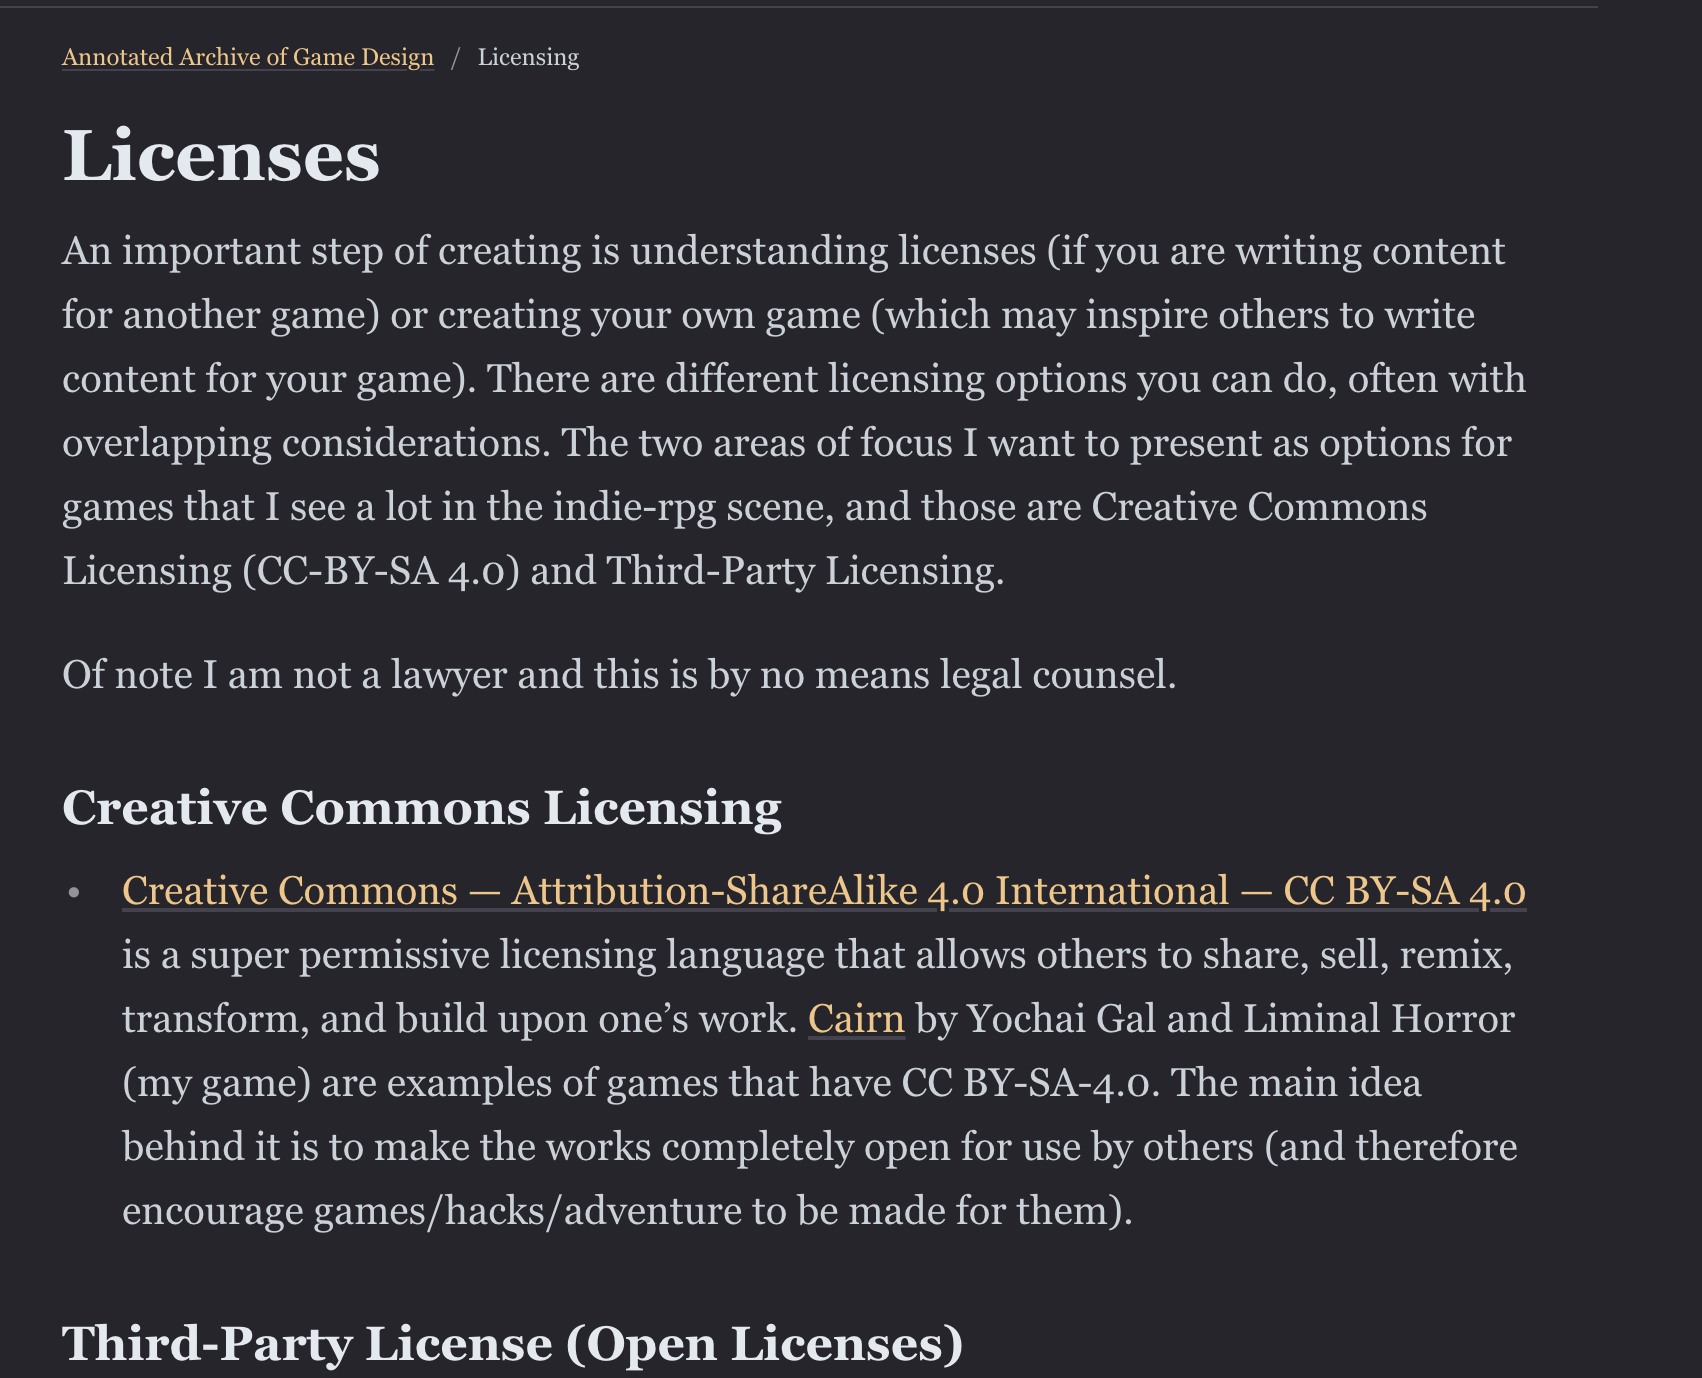
Task: Click the legal counsel disclaimer sentence
Action: point(620,675)
